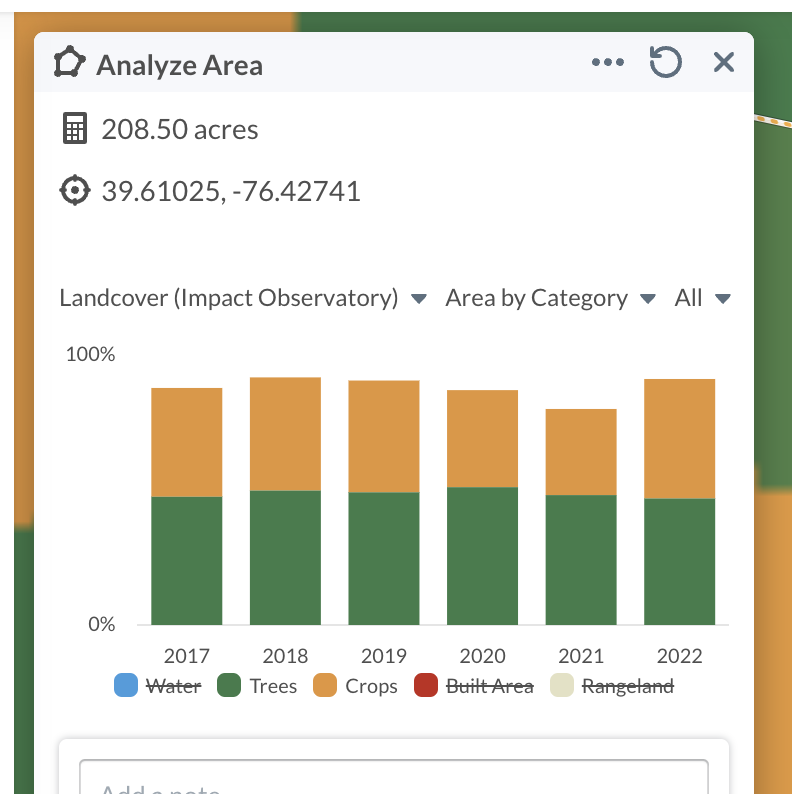Click the calculator area icon
Viewport: 792px width, 794px height.
75,129
